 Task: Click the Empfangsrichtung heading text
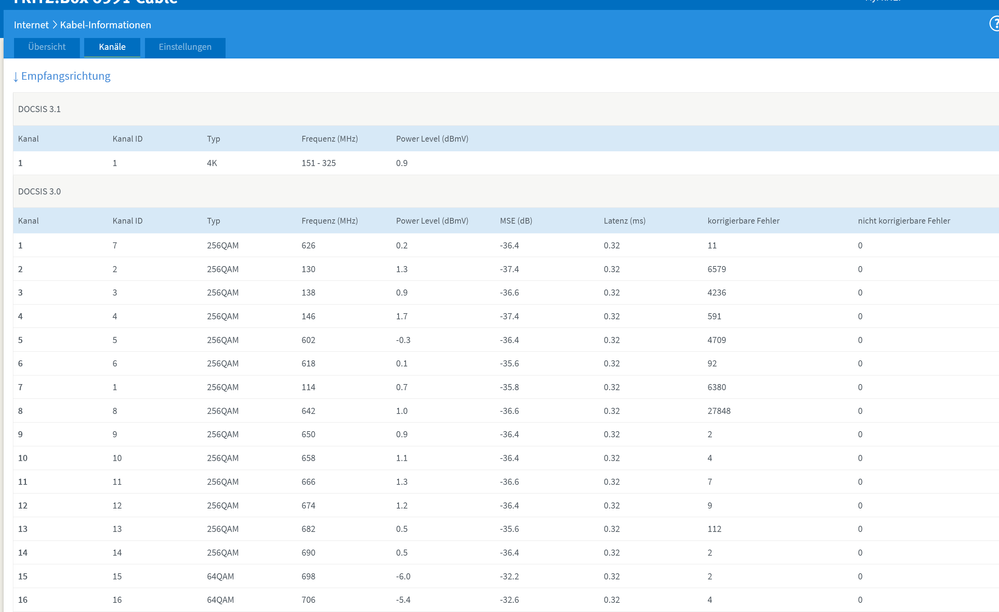(x=66, y=76)
